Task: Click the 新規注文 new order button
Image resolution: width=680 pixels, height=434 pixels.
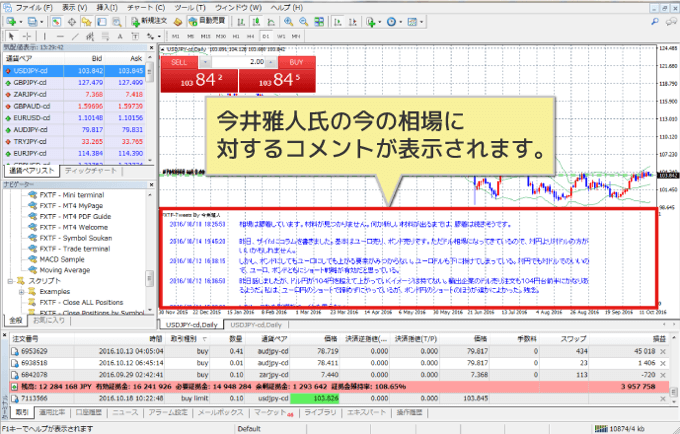Action: (150, 21)
